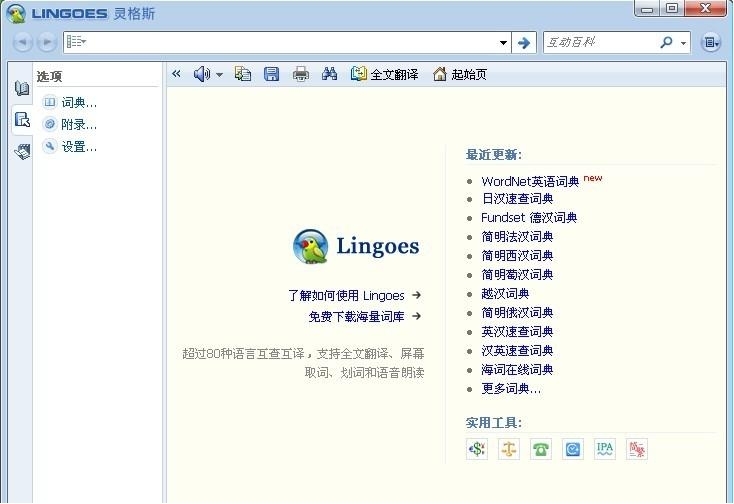Open 越汉词典 link
This screenshot has height=504, width=734.
pyautogui.click(x=505, y=294)
